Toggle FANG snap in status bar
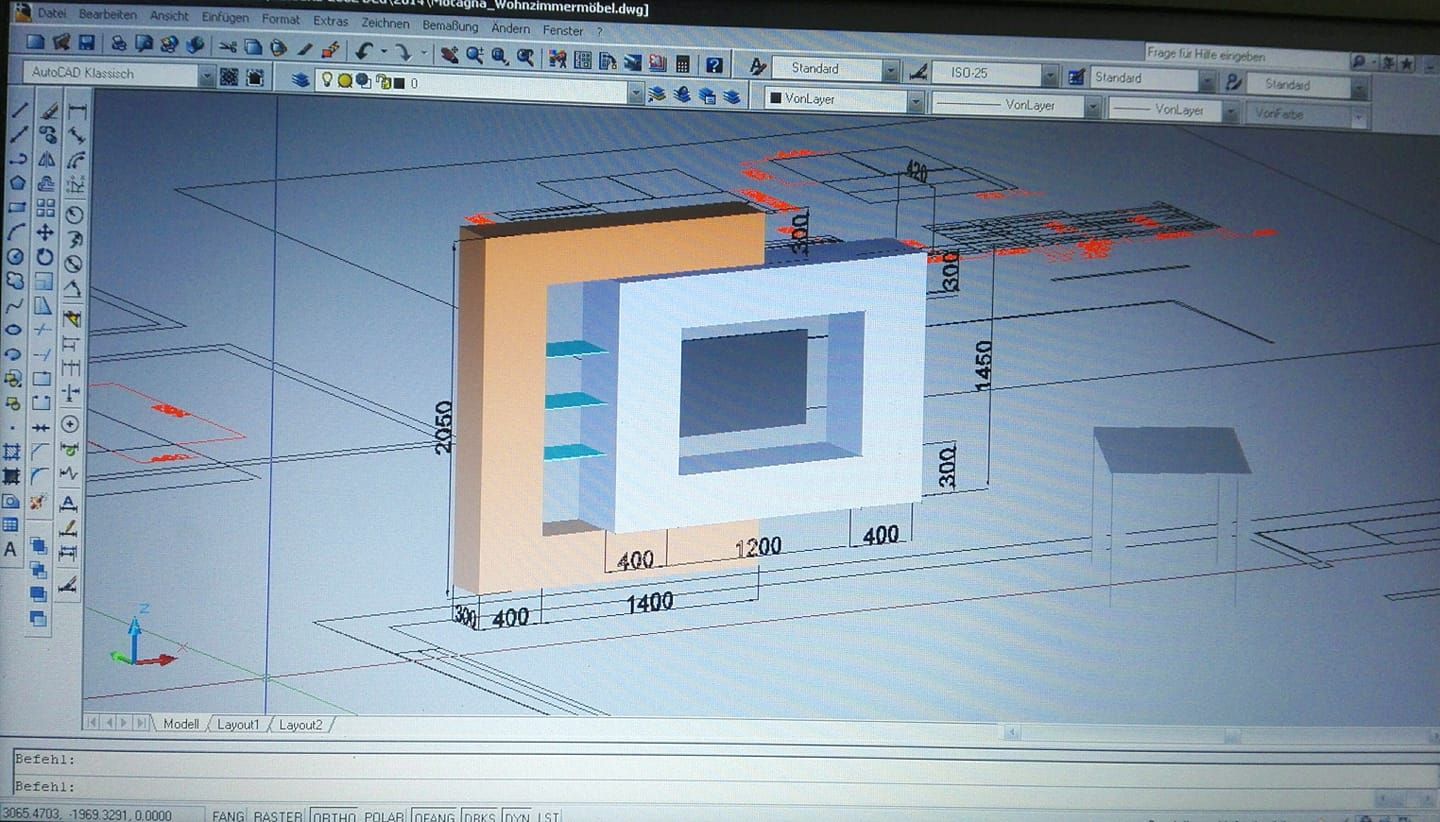1440x822 pixels. tap(228, 816)
